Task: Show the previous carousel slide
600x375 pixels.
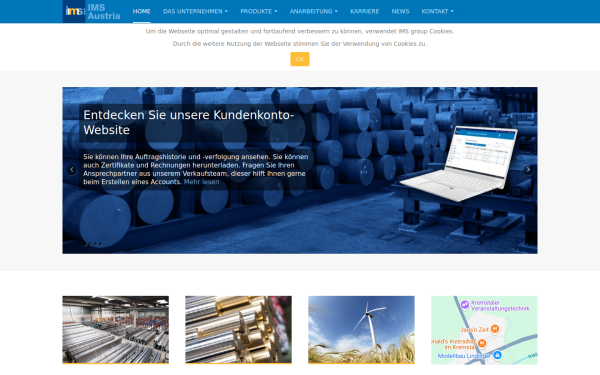Action: (x=72, y=170)
